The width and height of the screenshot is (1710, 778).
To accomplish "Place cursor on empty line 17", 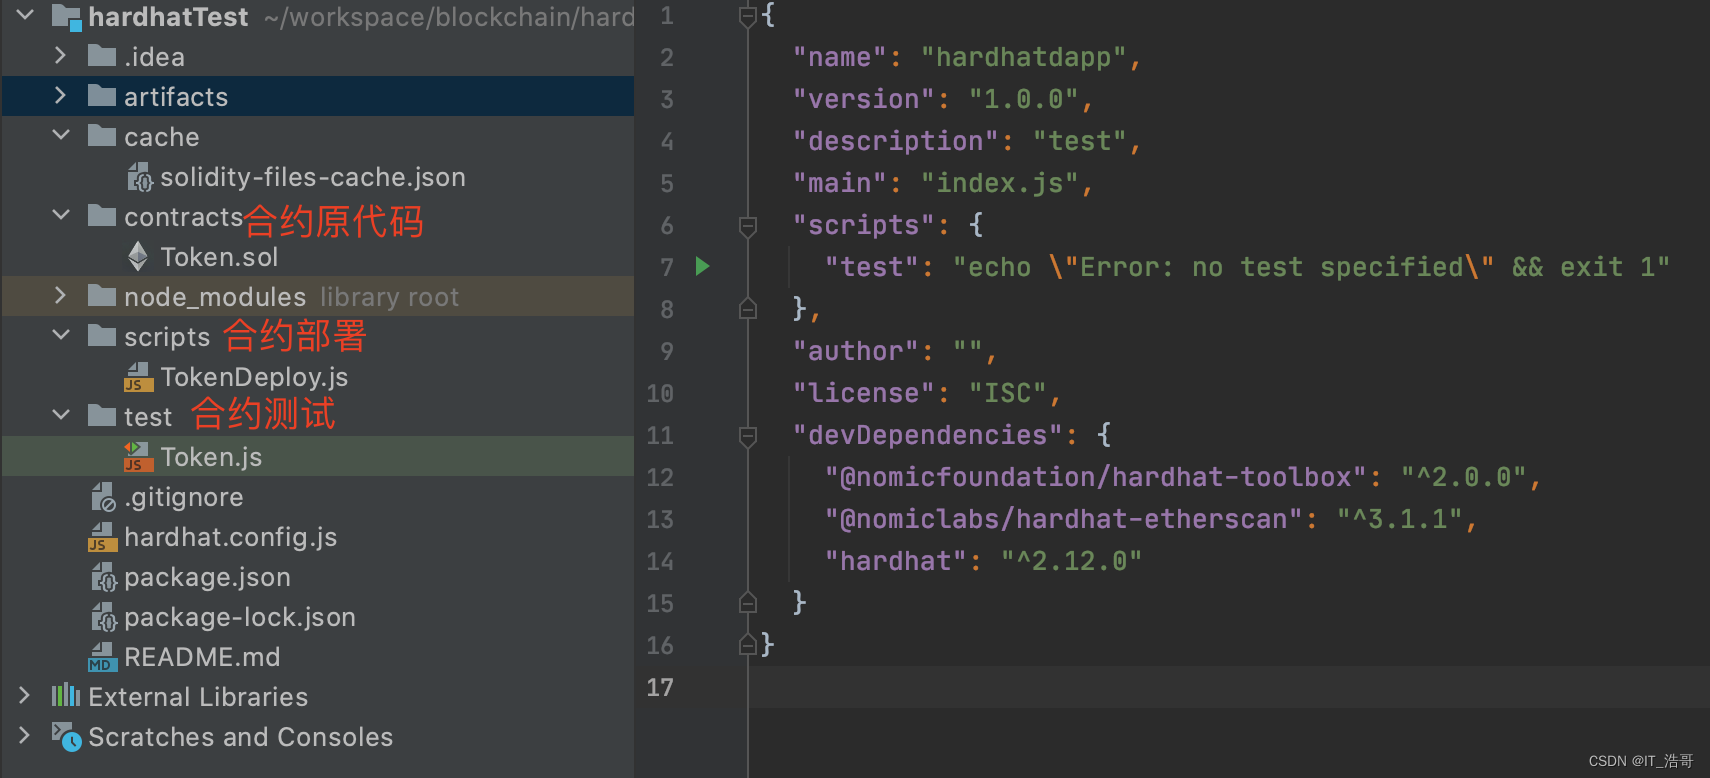I will click(1228, 687).
